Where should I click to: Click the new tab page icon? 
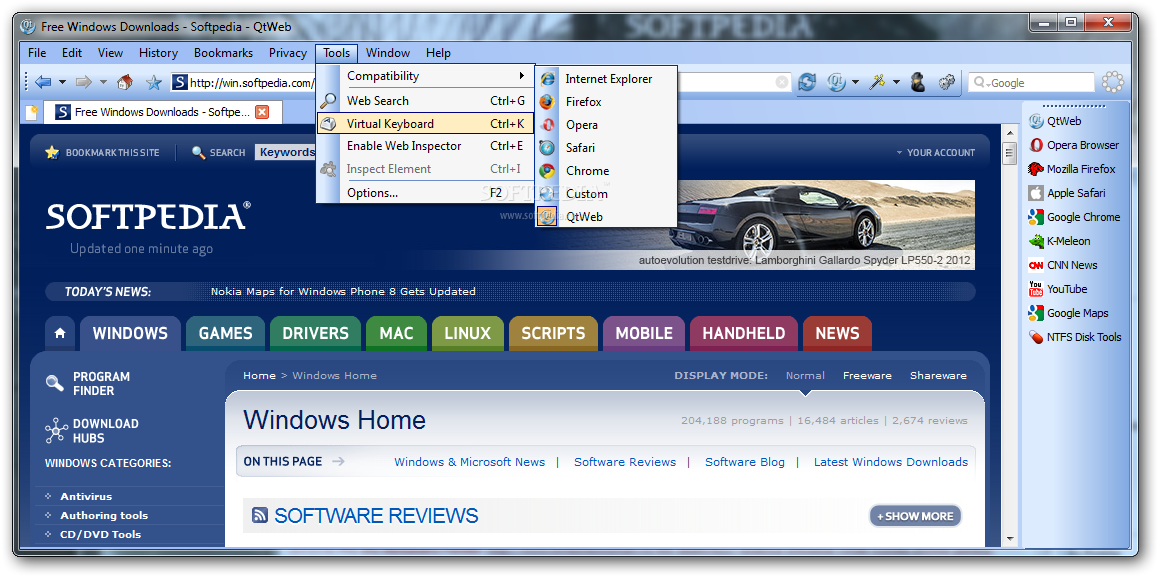click(32, 112)
